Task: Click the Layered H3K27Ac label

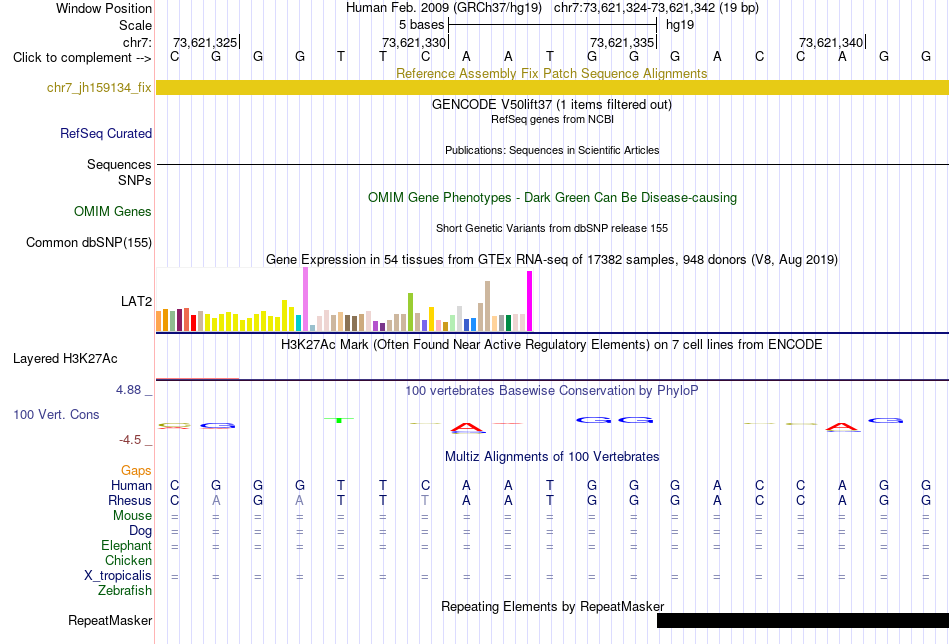Action: pos(65,359)
